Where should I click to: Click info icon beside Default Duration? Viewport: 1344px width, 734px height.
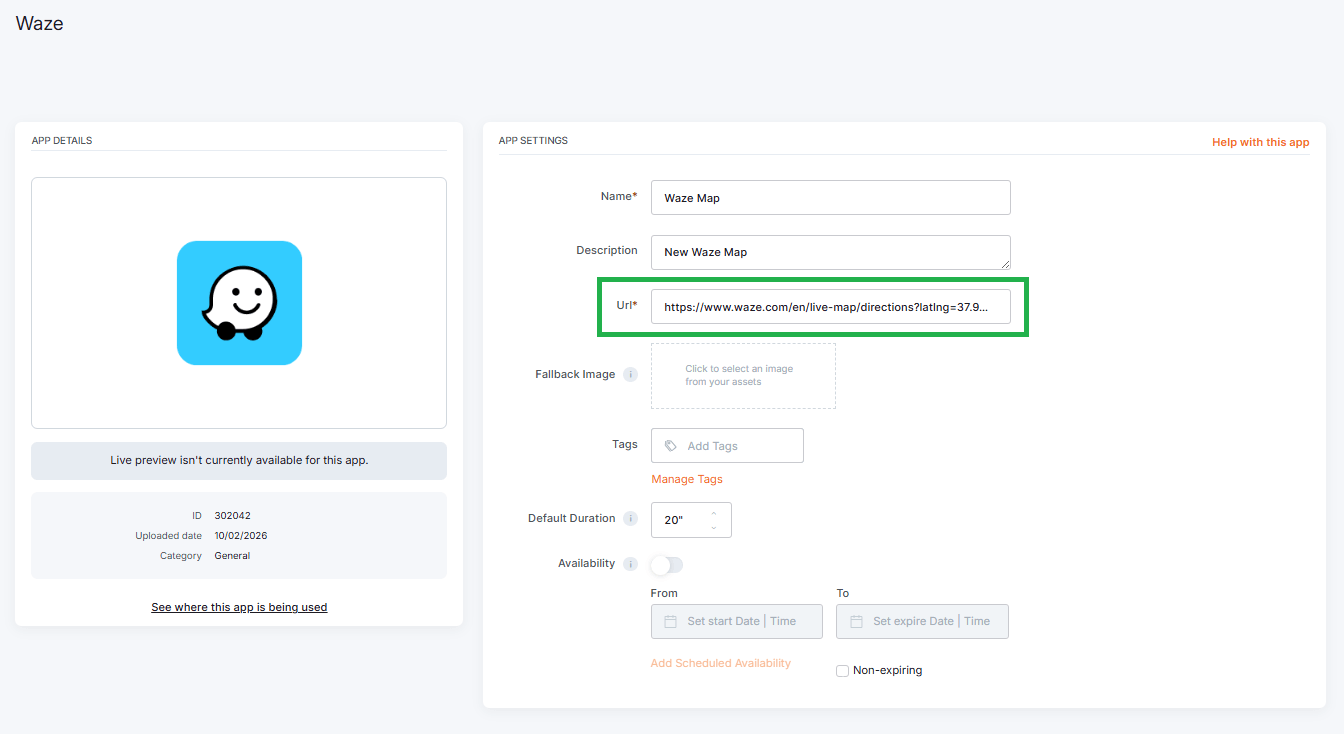(x=630, y=519)
